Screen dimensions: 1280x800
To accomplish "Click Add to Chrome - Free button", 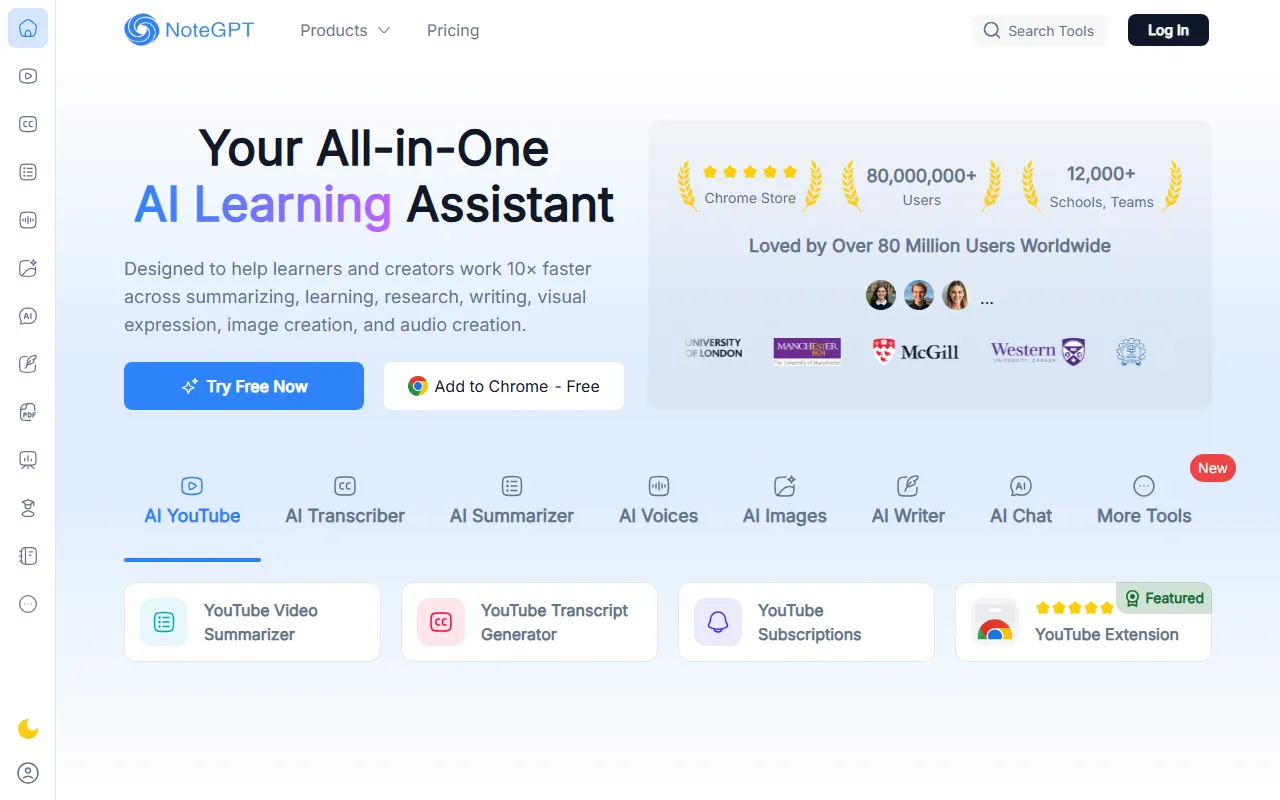I will [504, 386].
